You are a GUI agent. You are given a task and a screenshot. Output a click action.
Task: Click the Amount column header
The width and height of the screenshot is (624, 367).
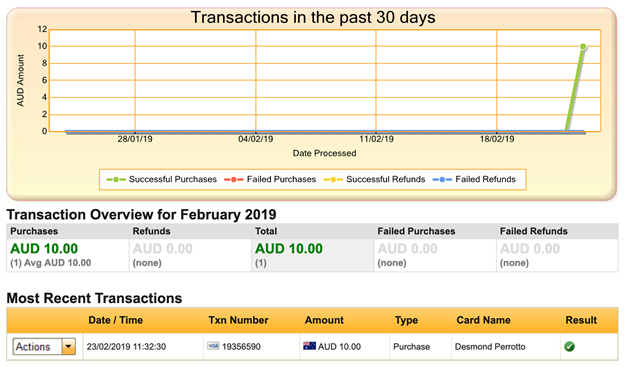324,320
